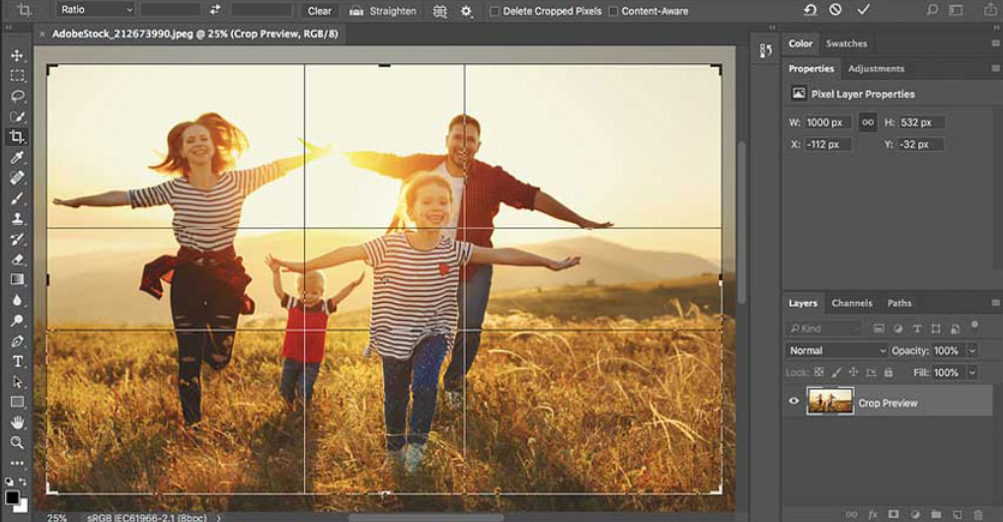Toggle lock image pixels brush icon

click(836, 372)
